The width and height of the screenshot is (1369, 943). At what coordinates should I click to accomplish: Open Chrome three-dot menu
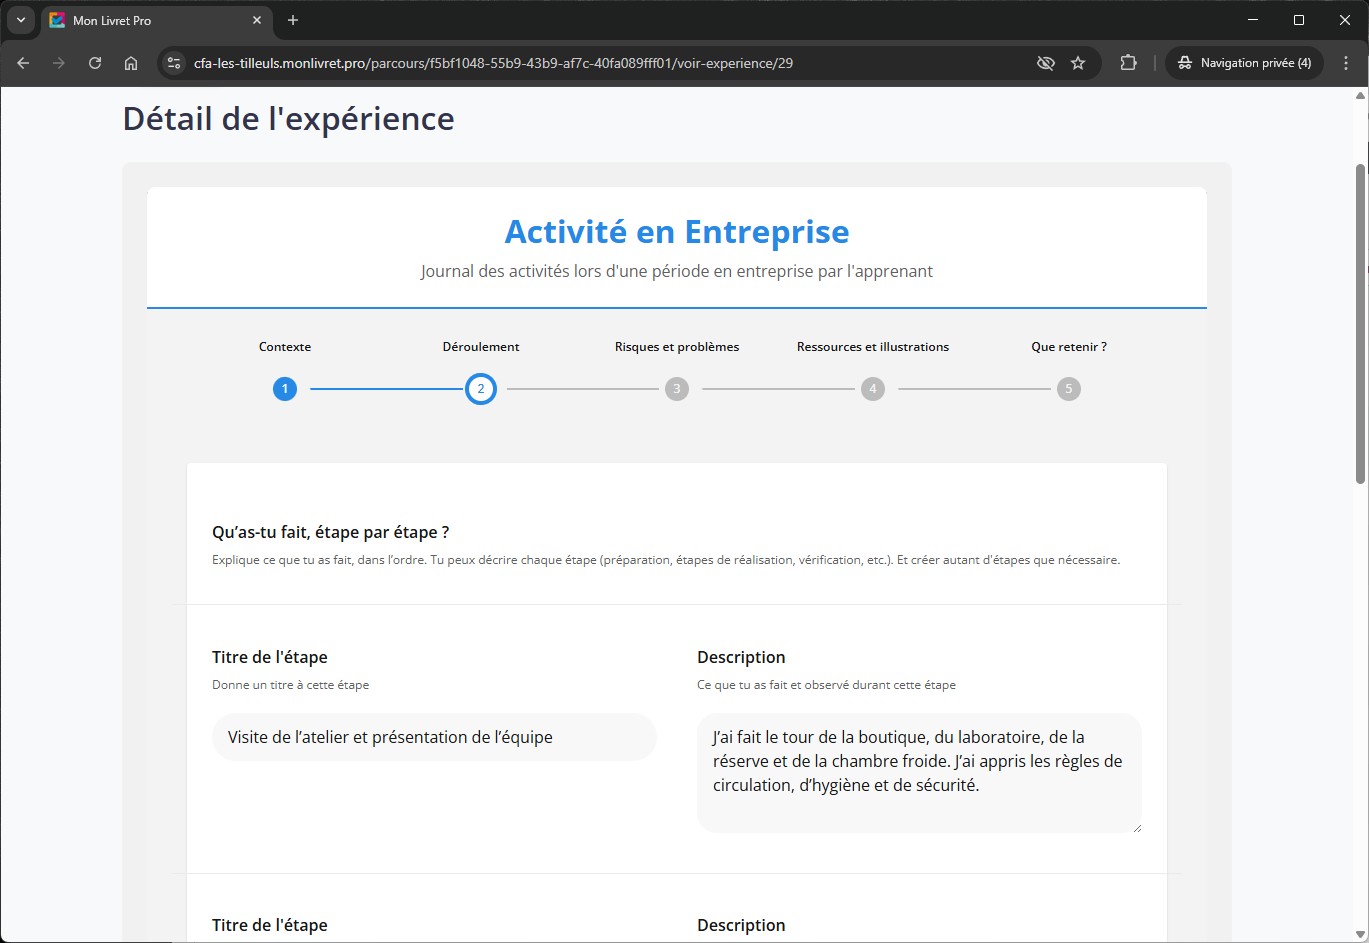[1346, 63]
